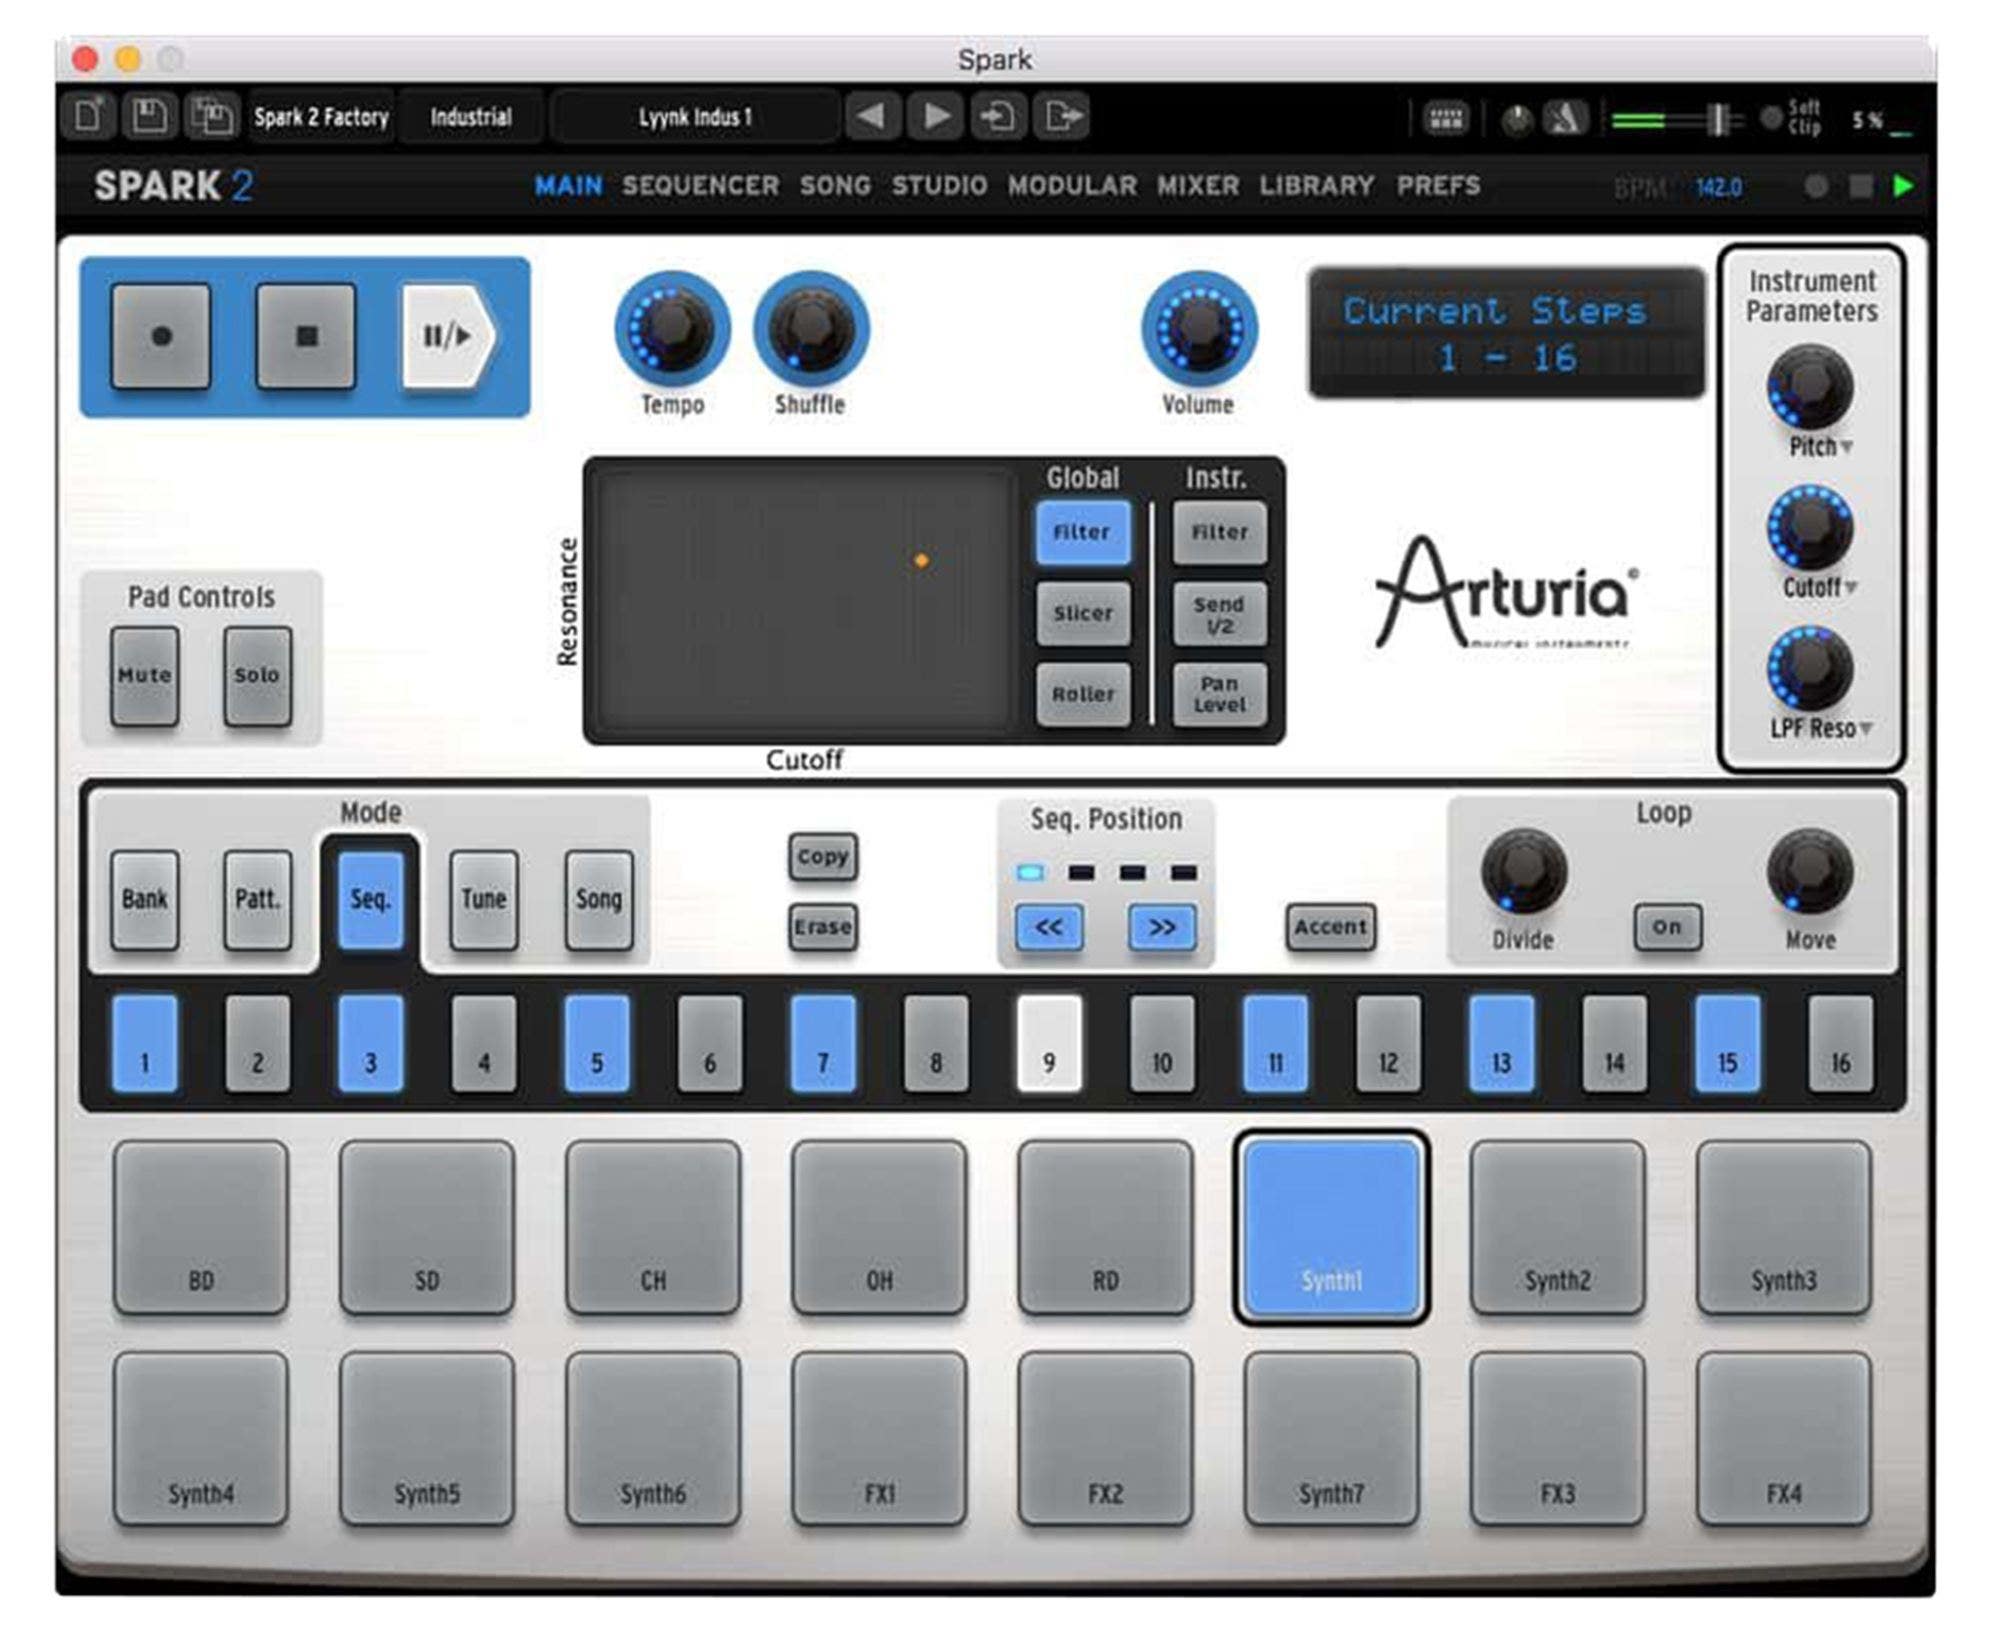Toggle the Accent button
Image resolution: width=2000 pixels, height=1628 pixels.
1331,927
